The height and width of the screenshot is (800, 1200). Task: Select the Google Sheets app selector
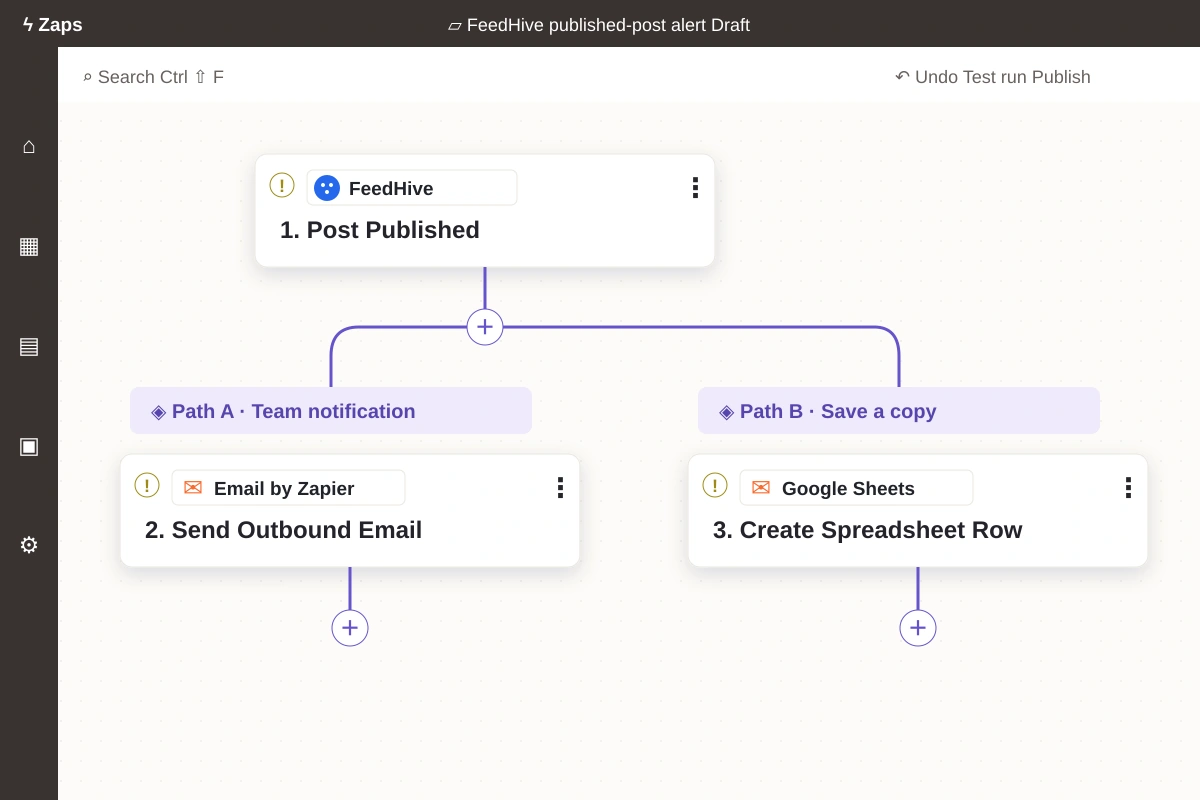click(856, 488)
